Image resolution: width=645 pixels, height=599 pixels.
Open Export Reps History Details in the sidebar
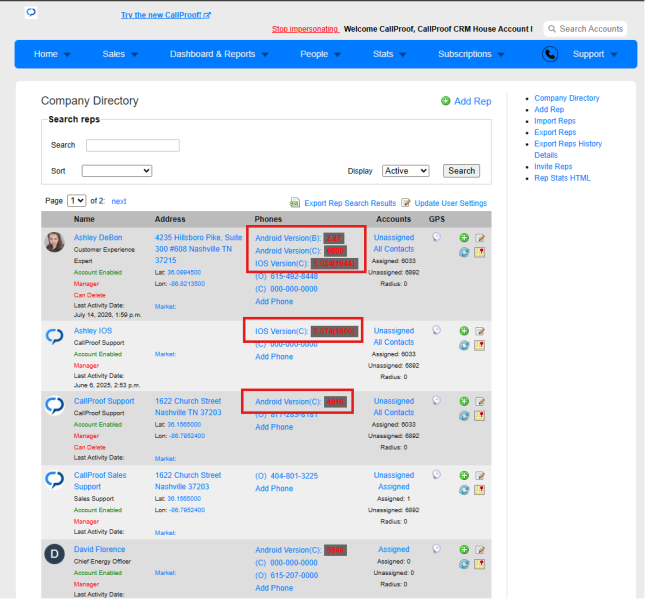[x=568, y=149]
